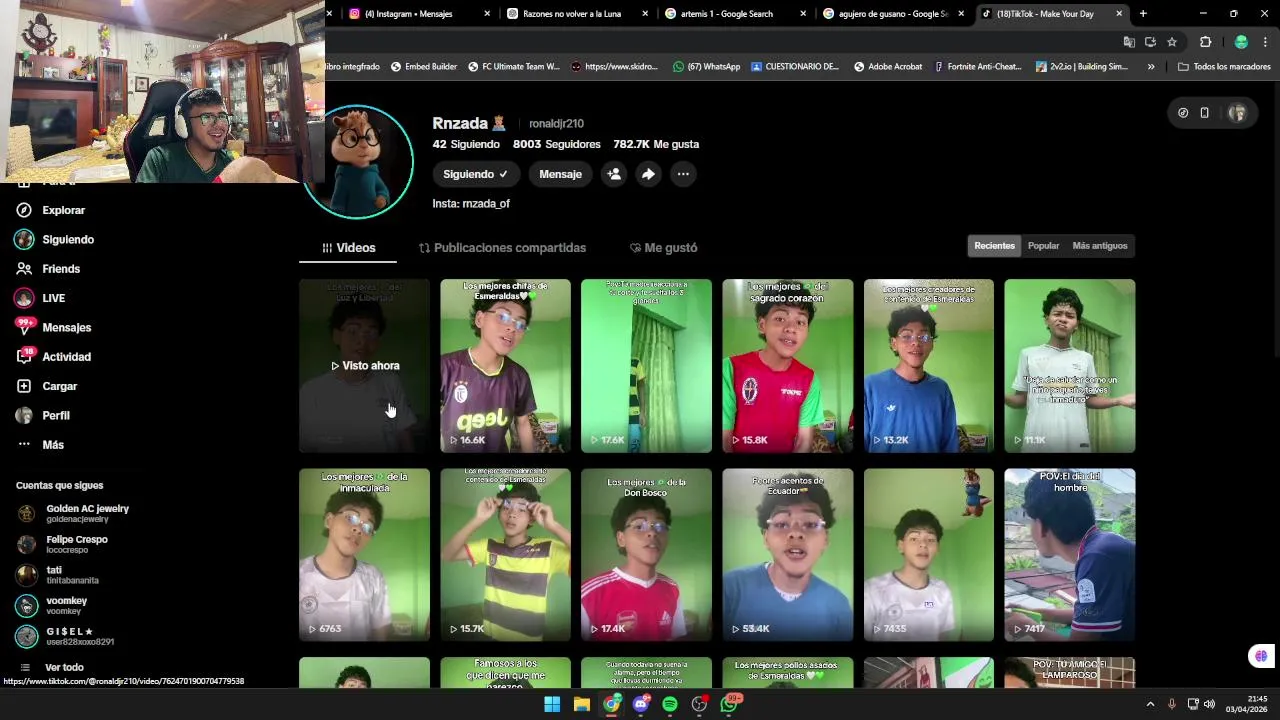The height and width of the screenshot is (720, 1280).
Task: Click the translate page icon in address bar
Action: pyautogui.click(x=1129, y=42)
